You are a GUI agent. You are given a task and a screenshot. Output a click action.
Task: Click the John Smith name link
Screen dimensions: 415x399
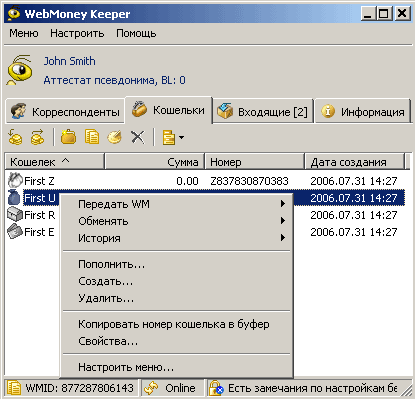tap(70, 61)
